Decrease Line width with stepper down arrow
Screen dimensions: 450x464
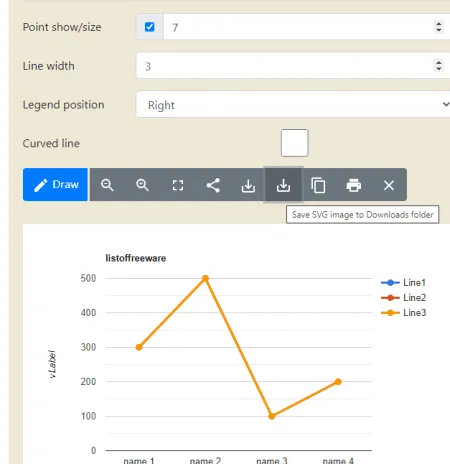439,68
